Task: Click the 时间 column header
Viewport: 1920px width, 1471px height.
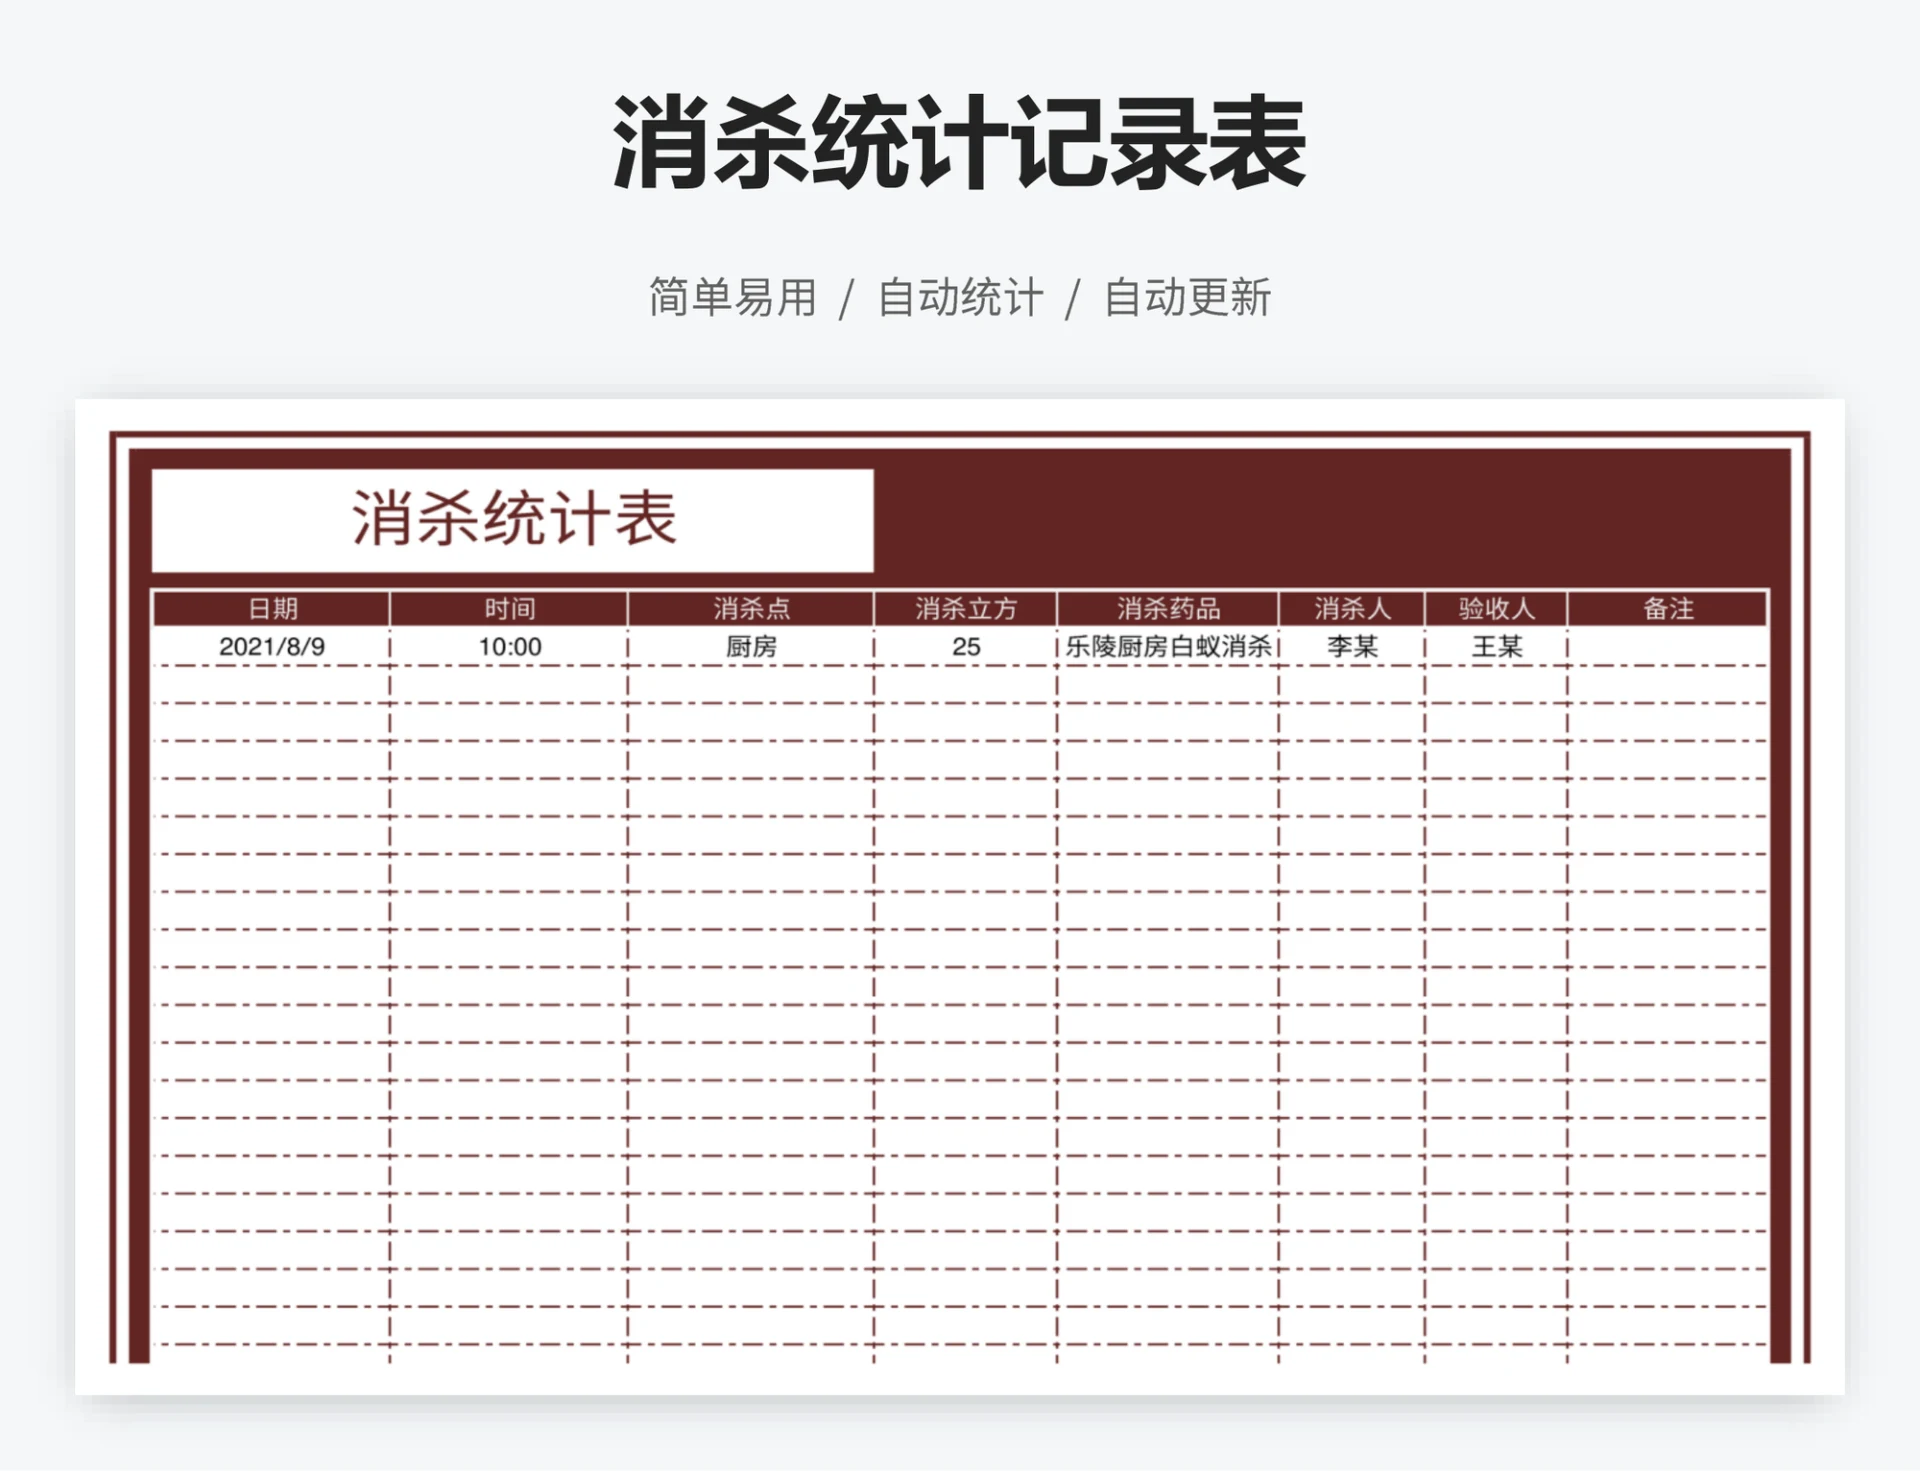Action: tap(508, 608)
